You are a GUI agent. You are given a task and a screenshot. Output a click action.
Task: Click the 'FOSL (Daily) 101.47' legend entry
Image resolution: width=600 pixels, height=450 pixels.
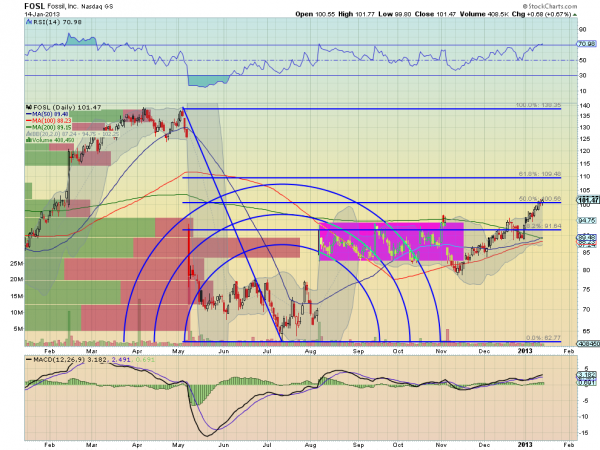point(67,108)
